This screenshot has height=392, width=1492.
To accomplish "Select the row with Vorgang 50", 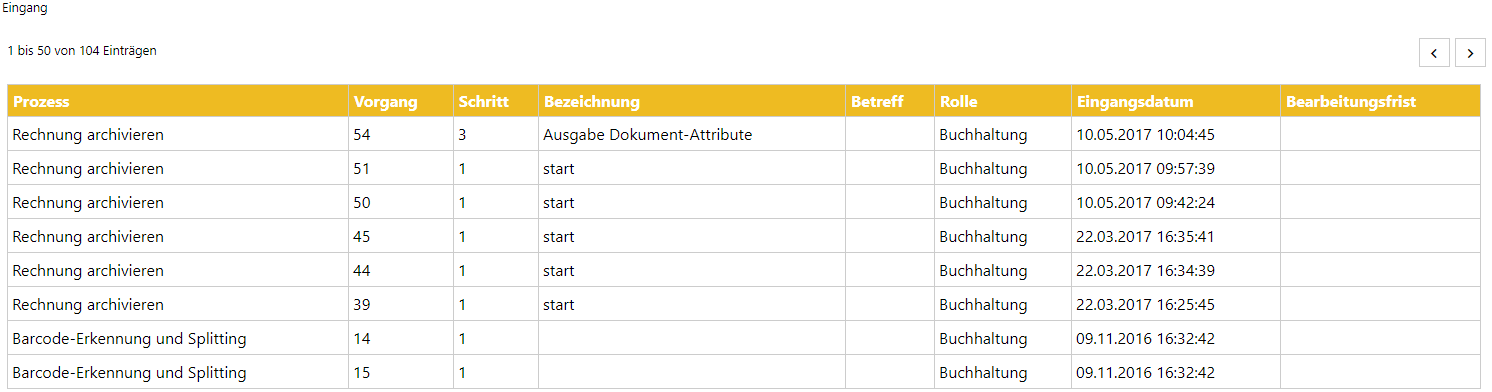I will (744, 203).
